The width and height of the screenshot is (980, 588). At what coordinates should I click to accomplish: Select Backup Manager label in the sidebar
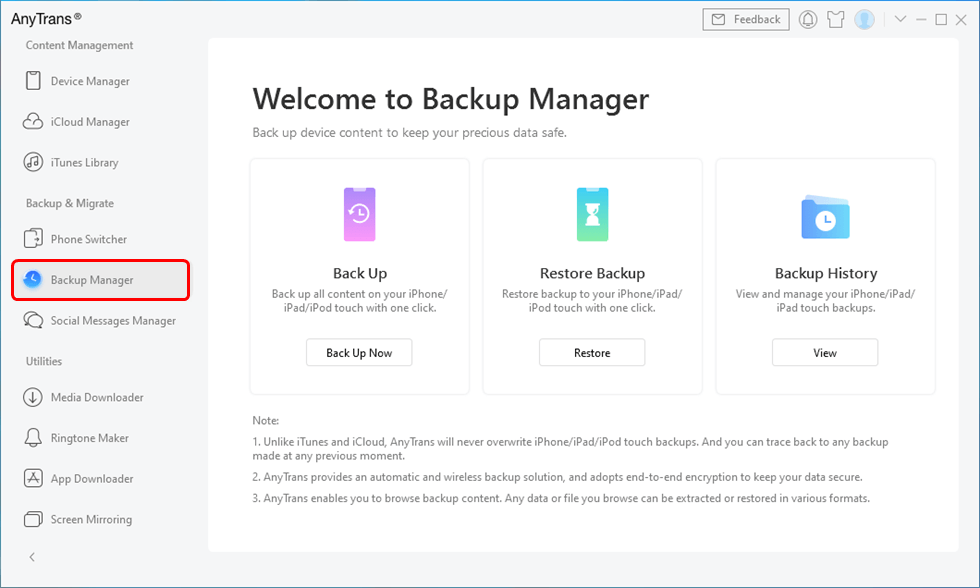[92, 280]
